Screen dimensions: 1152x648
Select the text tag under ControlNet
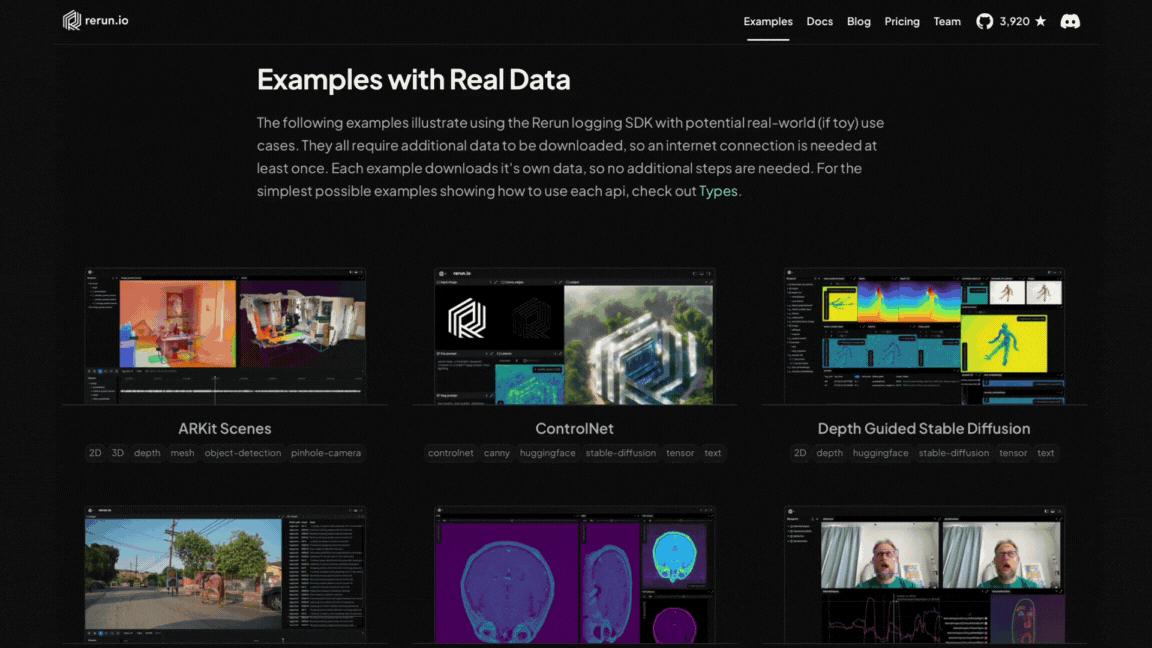click(x=713, y=453)
